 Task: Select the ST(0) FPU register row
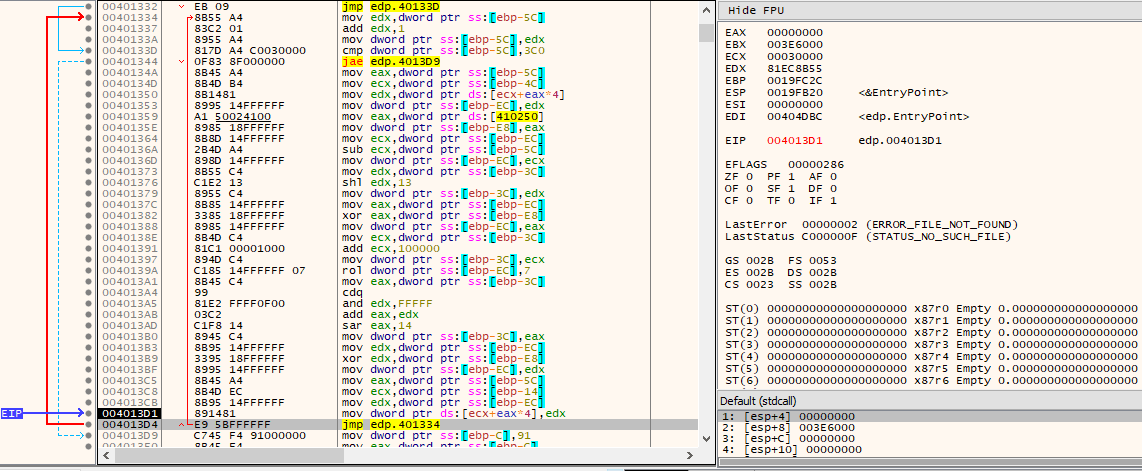click(932, 309)
